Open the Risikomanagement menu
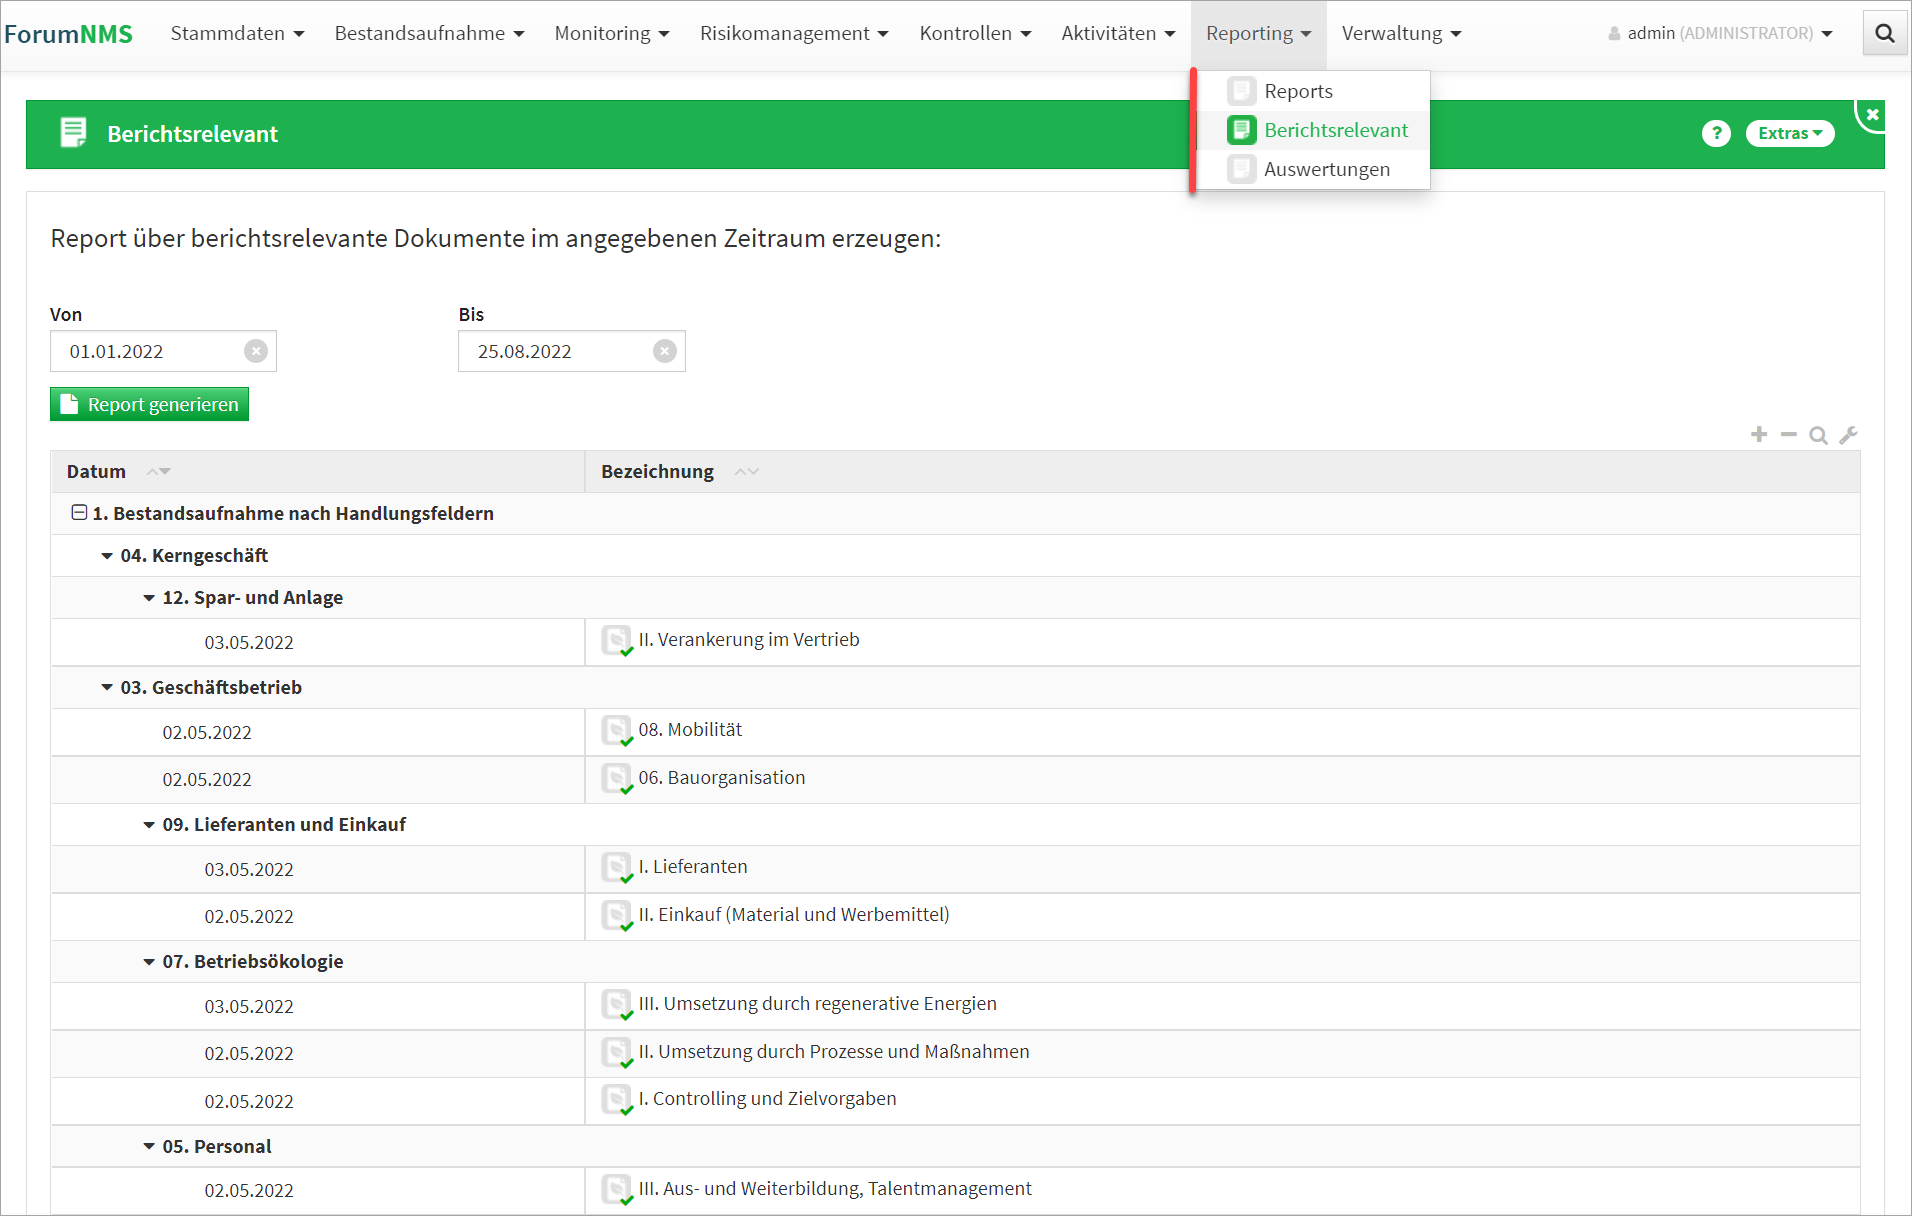Screen dimensions: 1912x1216 (x=794, y=33)
